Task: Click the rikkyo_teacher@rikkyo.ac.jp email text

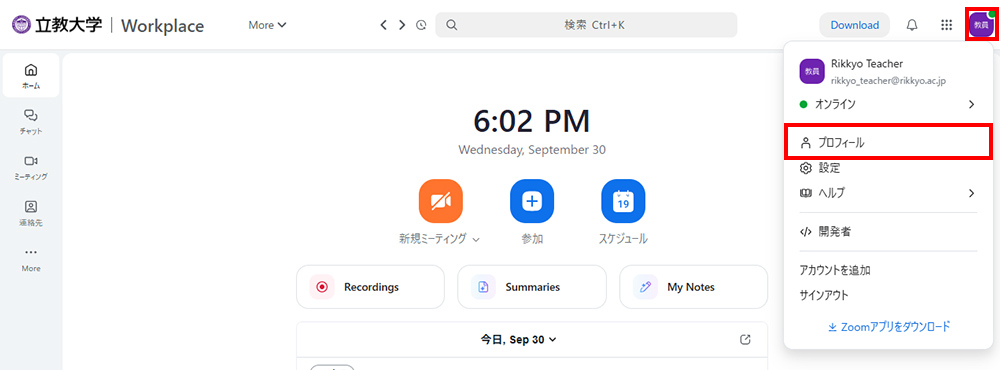Action: point(888,80)
